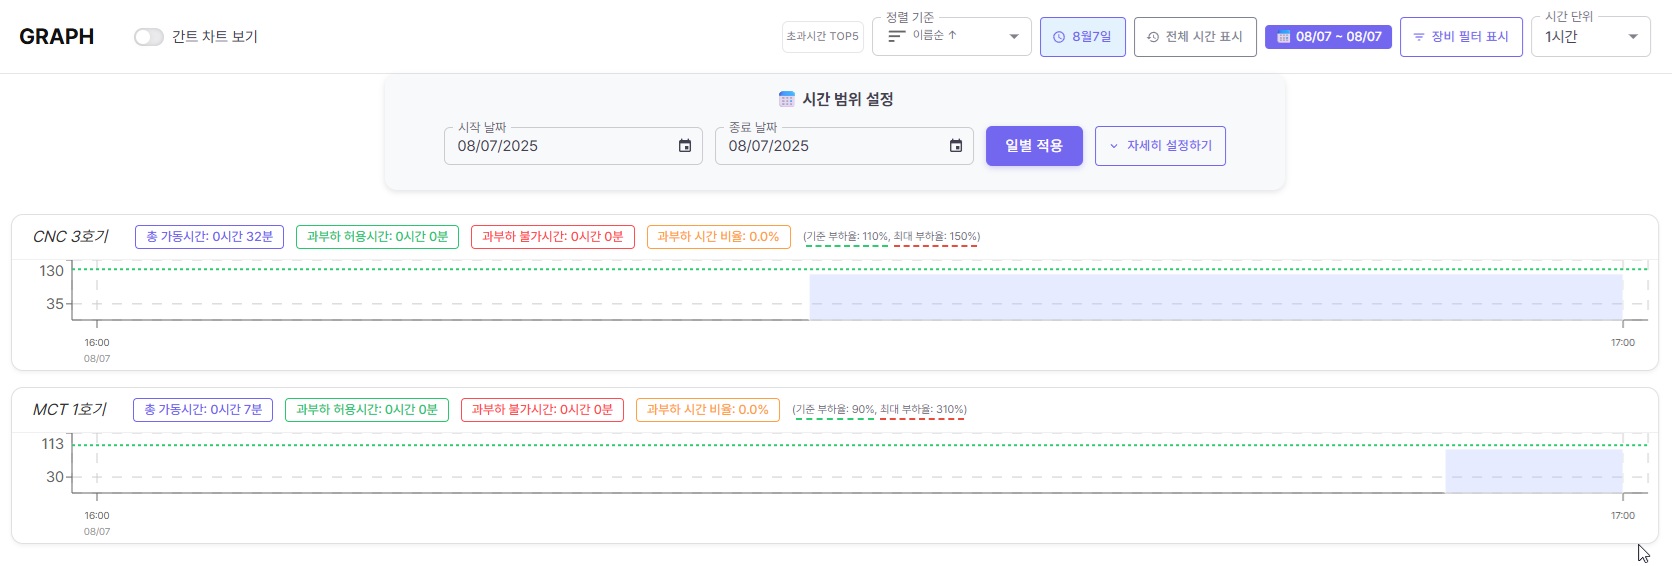Open calendar picker for 종료 날짜

point(956,146)
